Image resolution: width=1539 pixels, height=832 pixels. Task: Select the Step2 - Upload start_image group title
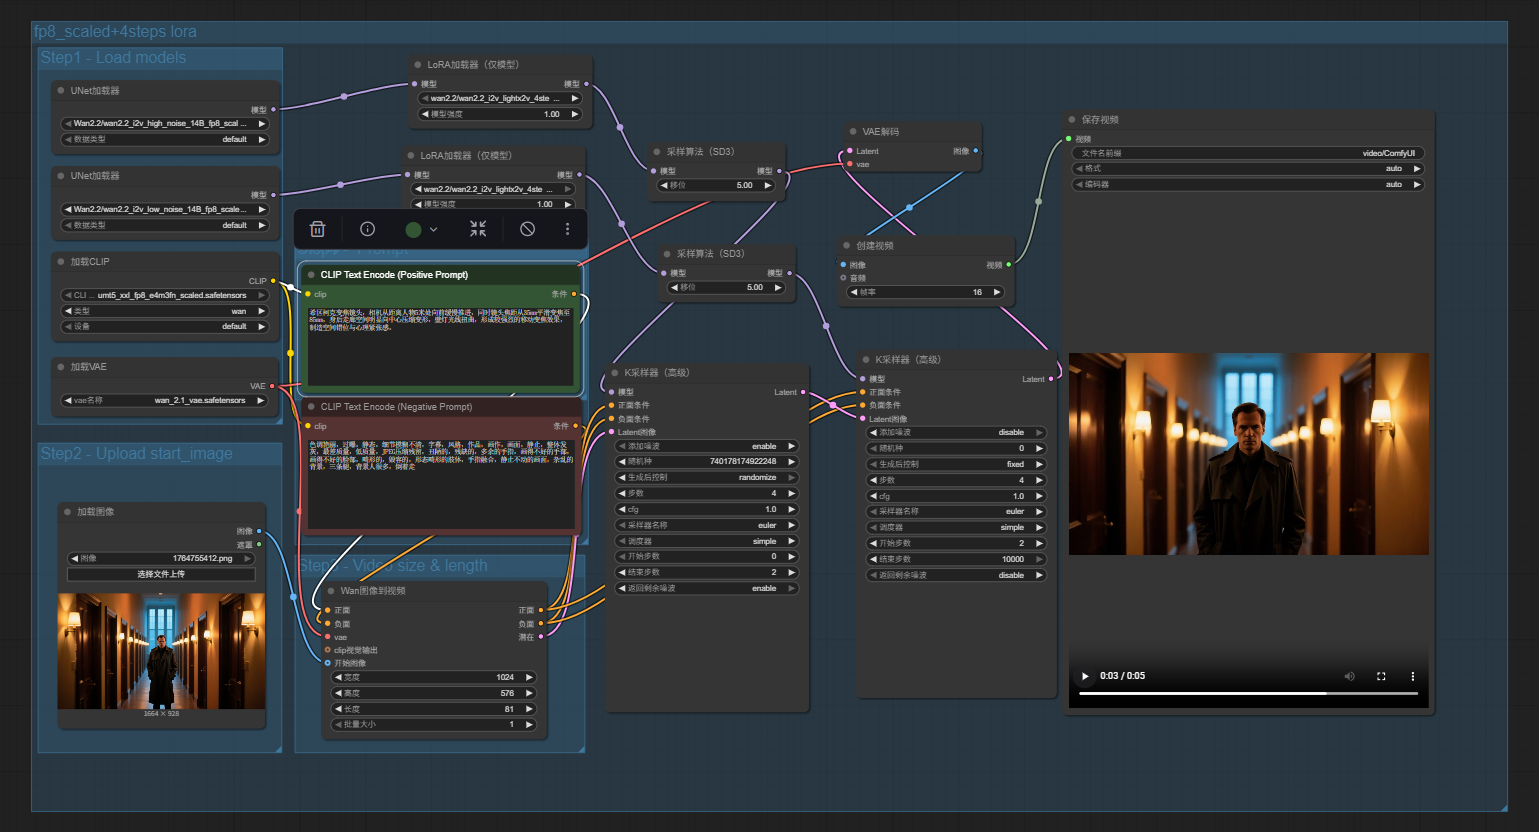[136, 453]
